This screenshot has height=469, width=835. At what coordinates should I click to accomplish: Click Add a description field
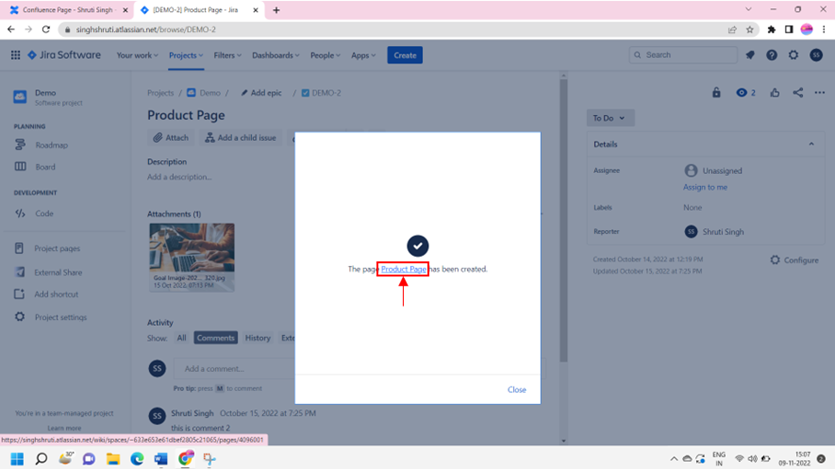[179, 177]
